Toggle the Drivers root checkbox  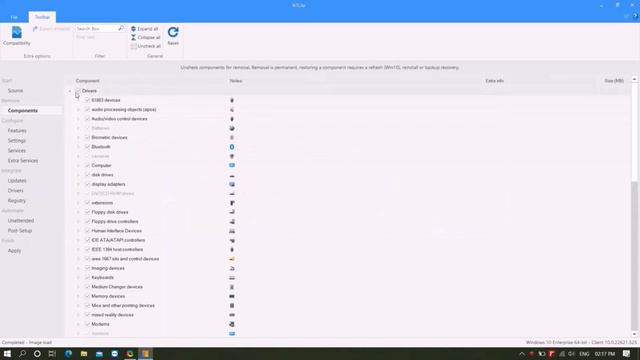(78, 91)
